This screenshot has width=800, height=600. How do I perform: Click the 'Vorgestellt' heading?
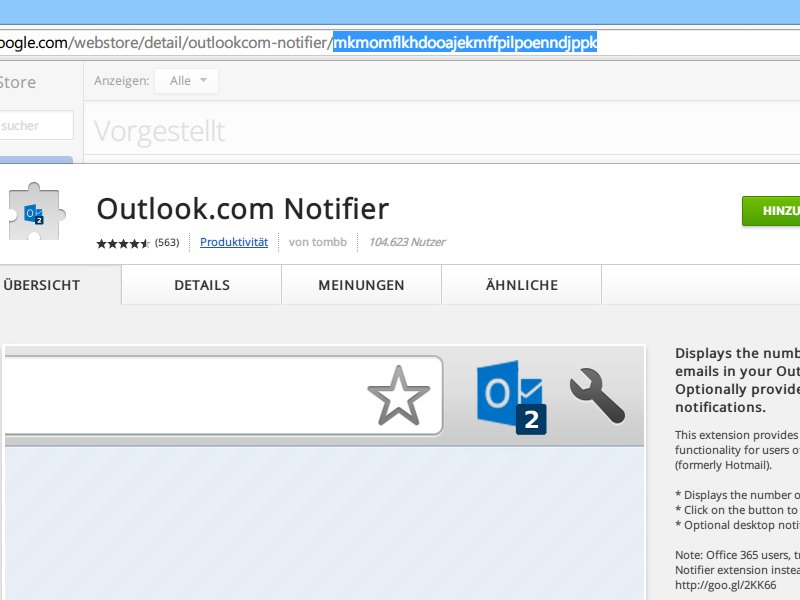point(159,131)
